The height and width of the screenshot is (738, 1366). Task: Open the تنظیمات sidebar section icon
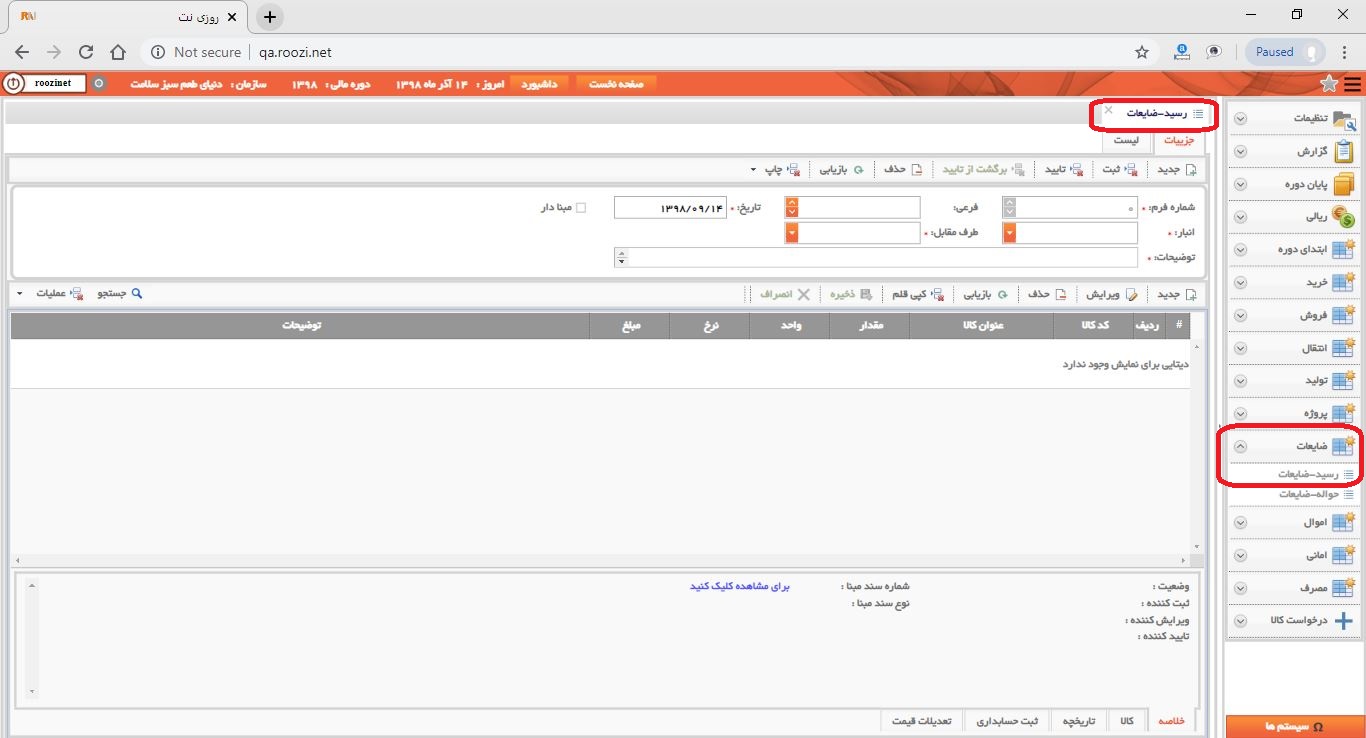1343,119
